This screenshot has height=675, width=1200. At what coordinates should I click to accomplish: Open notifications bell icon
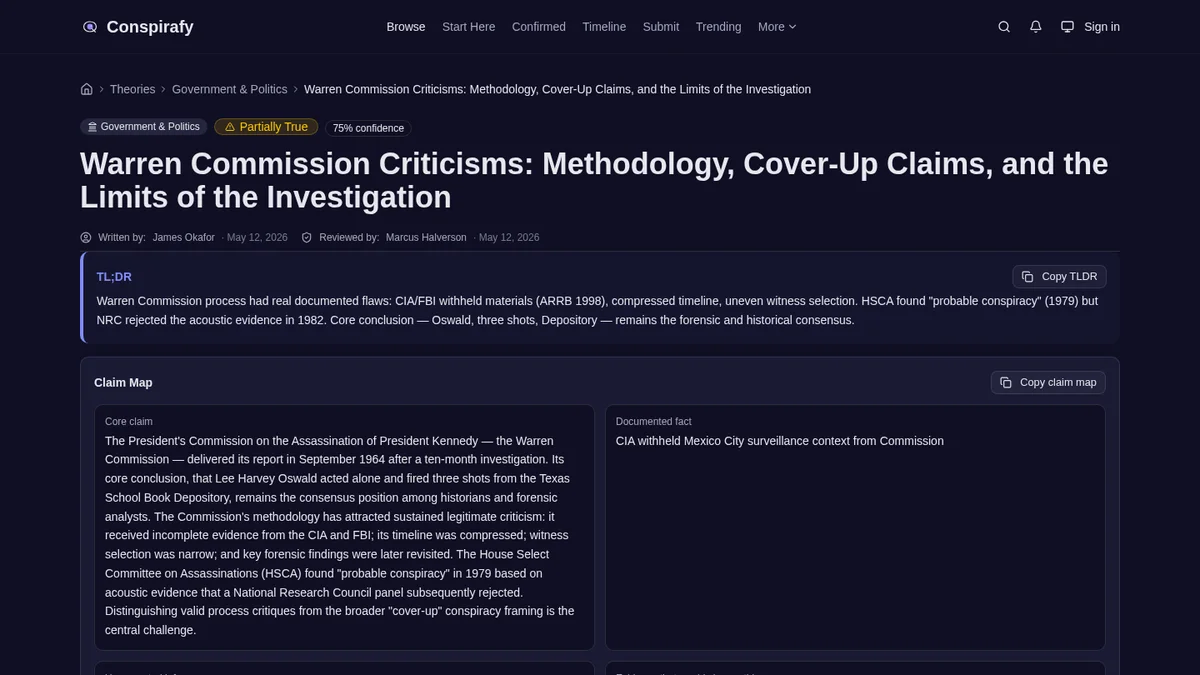1036,27
